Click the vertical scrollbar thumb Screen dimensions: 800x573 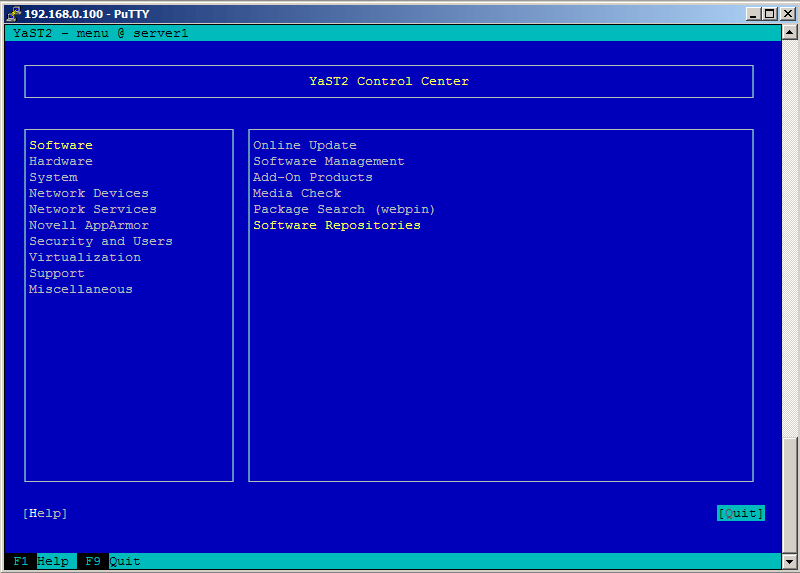pyautogui.click(x=789, y=495)
